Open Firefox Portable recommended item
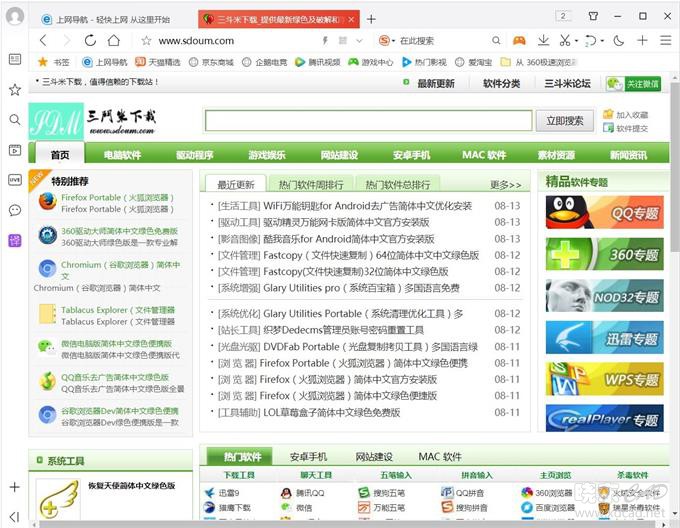Image resolution: width=680 pixels, height=528 pixels. point(117,198)
